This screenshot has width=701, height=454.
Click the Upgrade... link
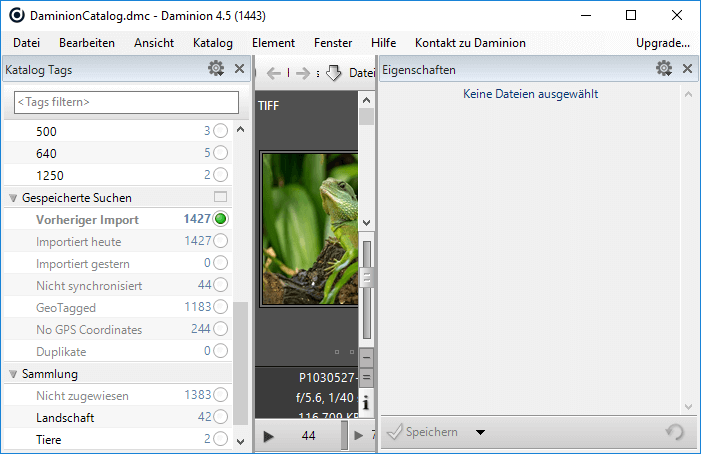pyautogui.click(x=663, y=43)
